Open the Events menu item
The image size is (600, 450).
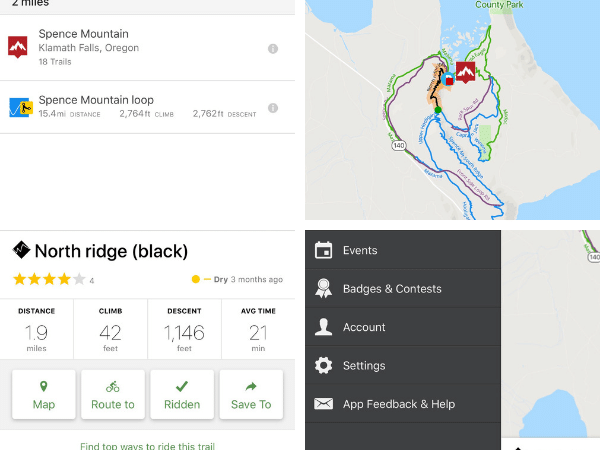pos(360,250)
